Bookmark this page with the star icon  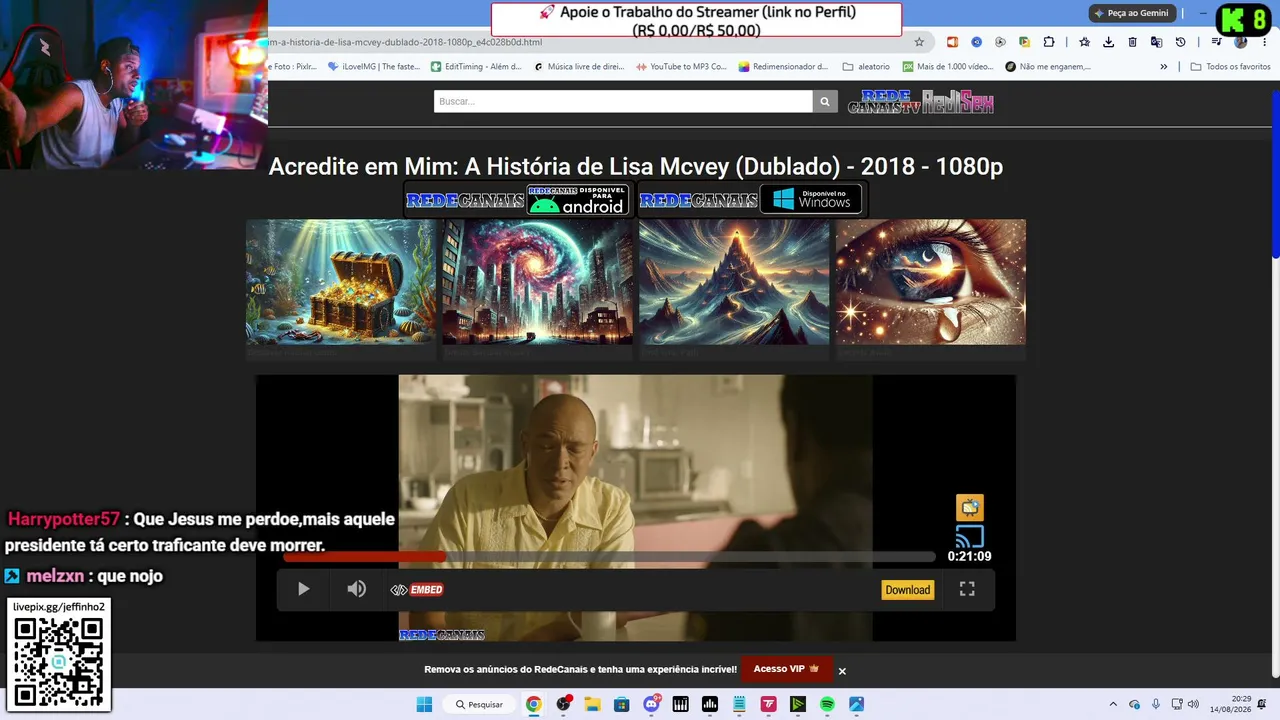pos(919,42)
